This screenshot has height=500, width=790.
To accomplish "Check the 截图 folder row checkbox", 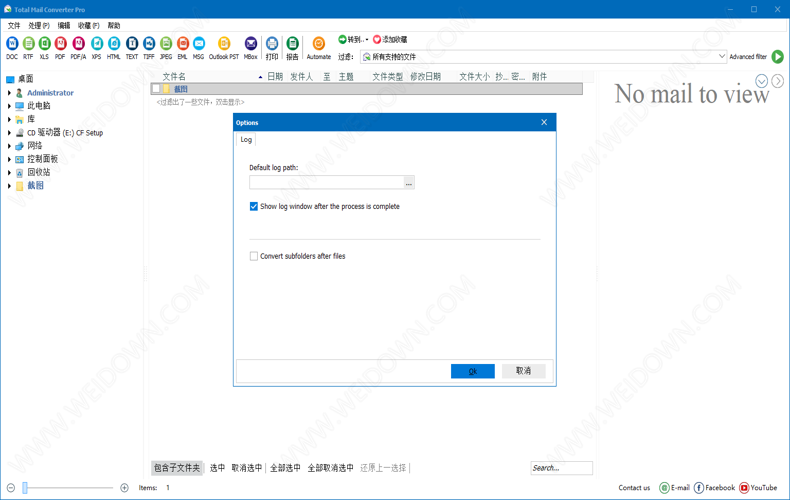I will (156, 89).
